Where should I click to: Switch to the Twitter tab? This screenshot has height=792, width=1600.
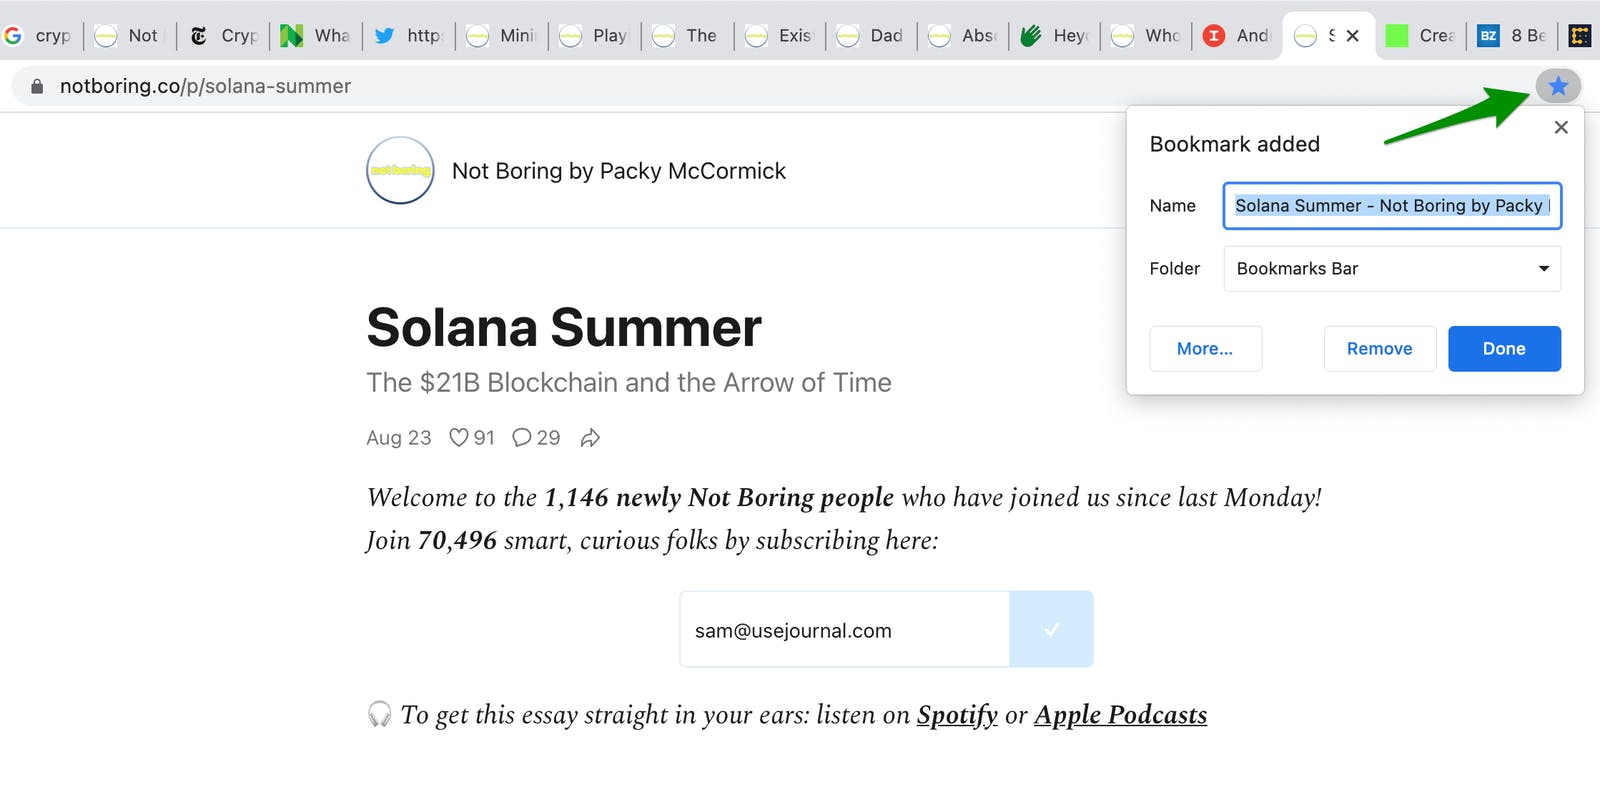pos(408,35)
